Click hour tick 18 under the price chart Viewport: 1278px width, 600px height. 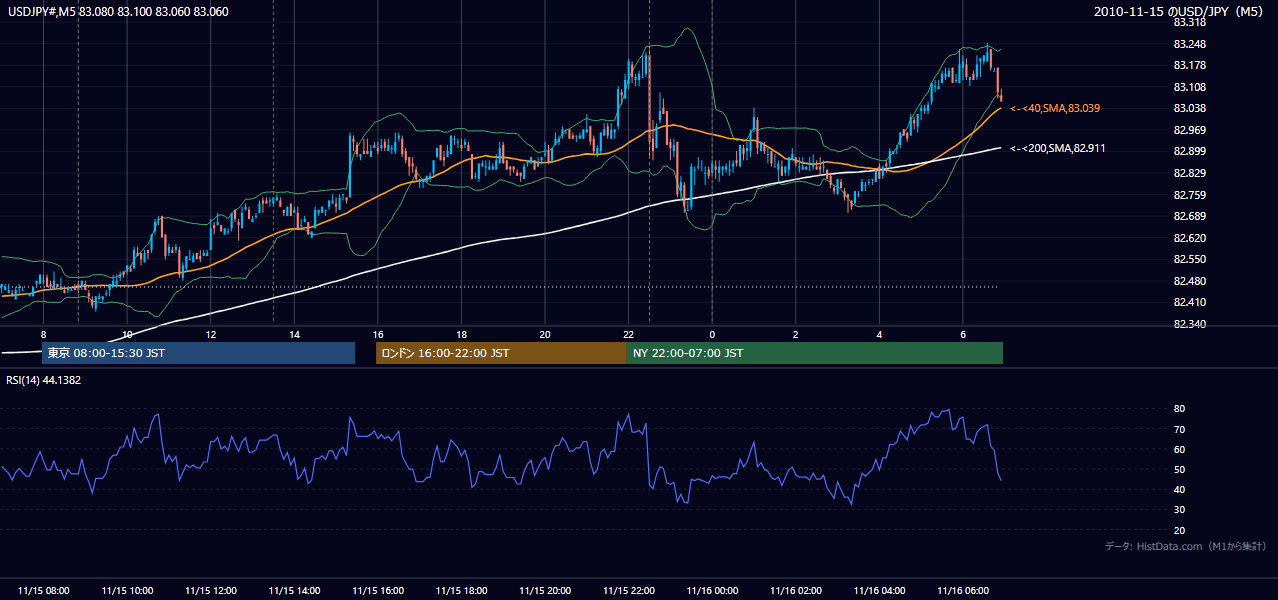462,334
